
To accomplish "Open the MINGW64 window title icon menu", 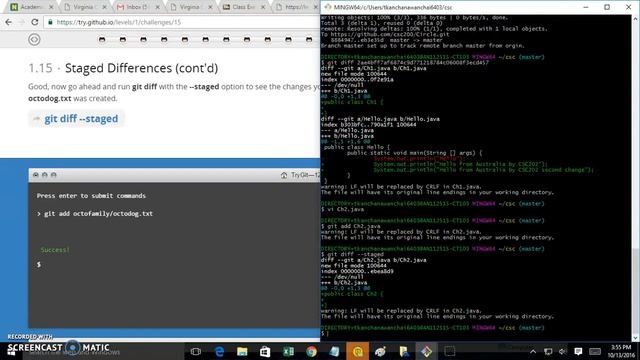I will [x=328, y=7].
